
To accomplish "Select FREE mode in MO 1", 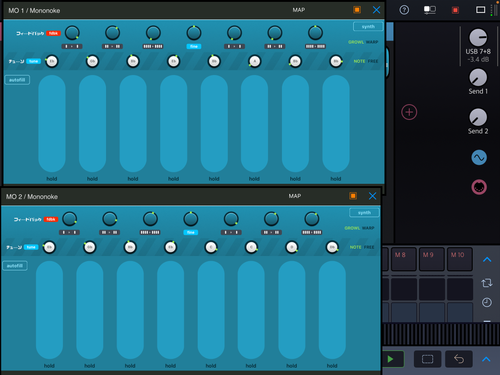I will tap(373, 61).
